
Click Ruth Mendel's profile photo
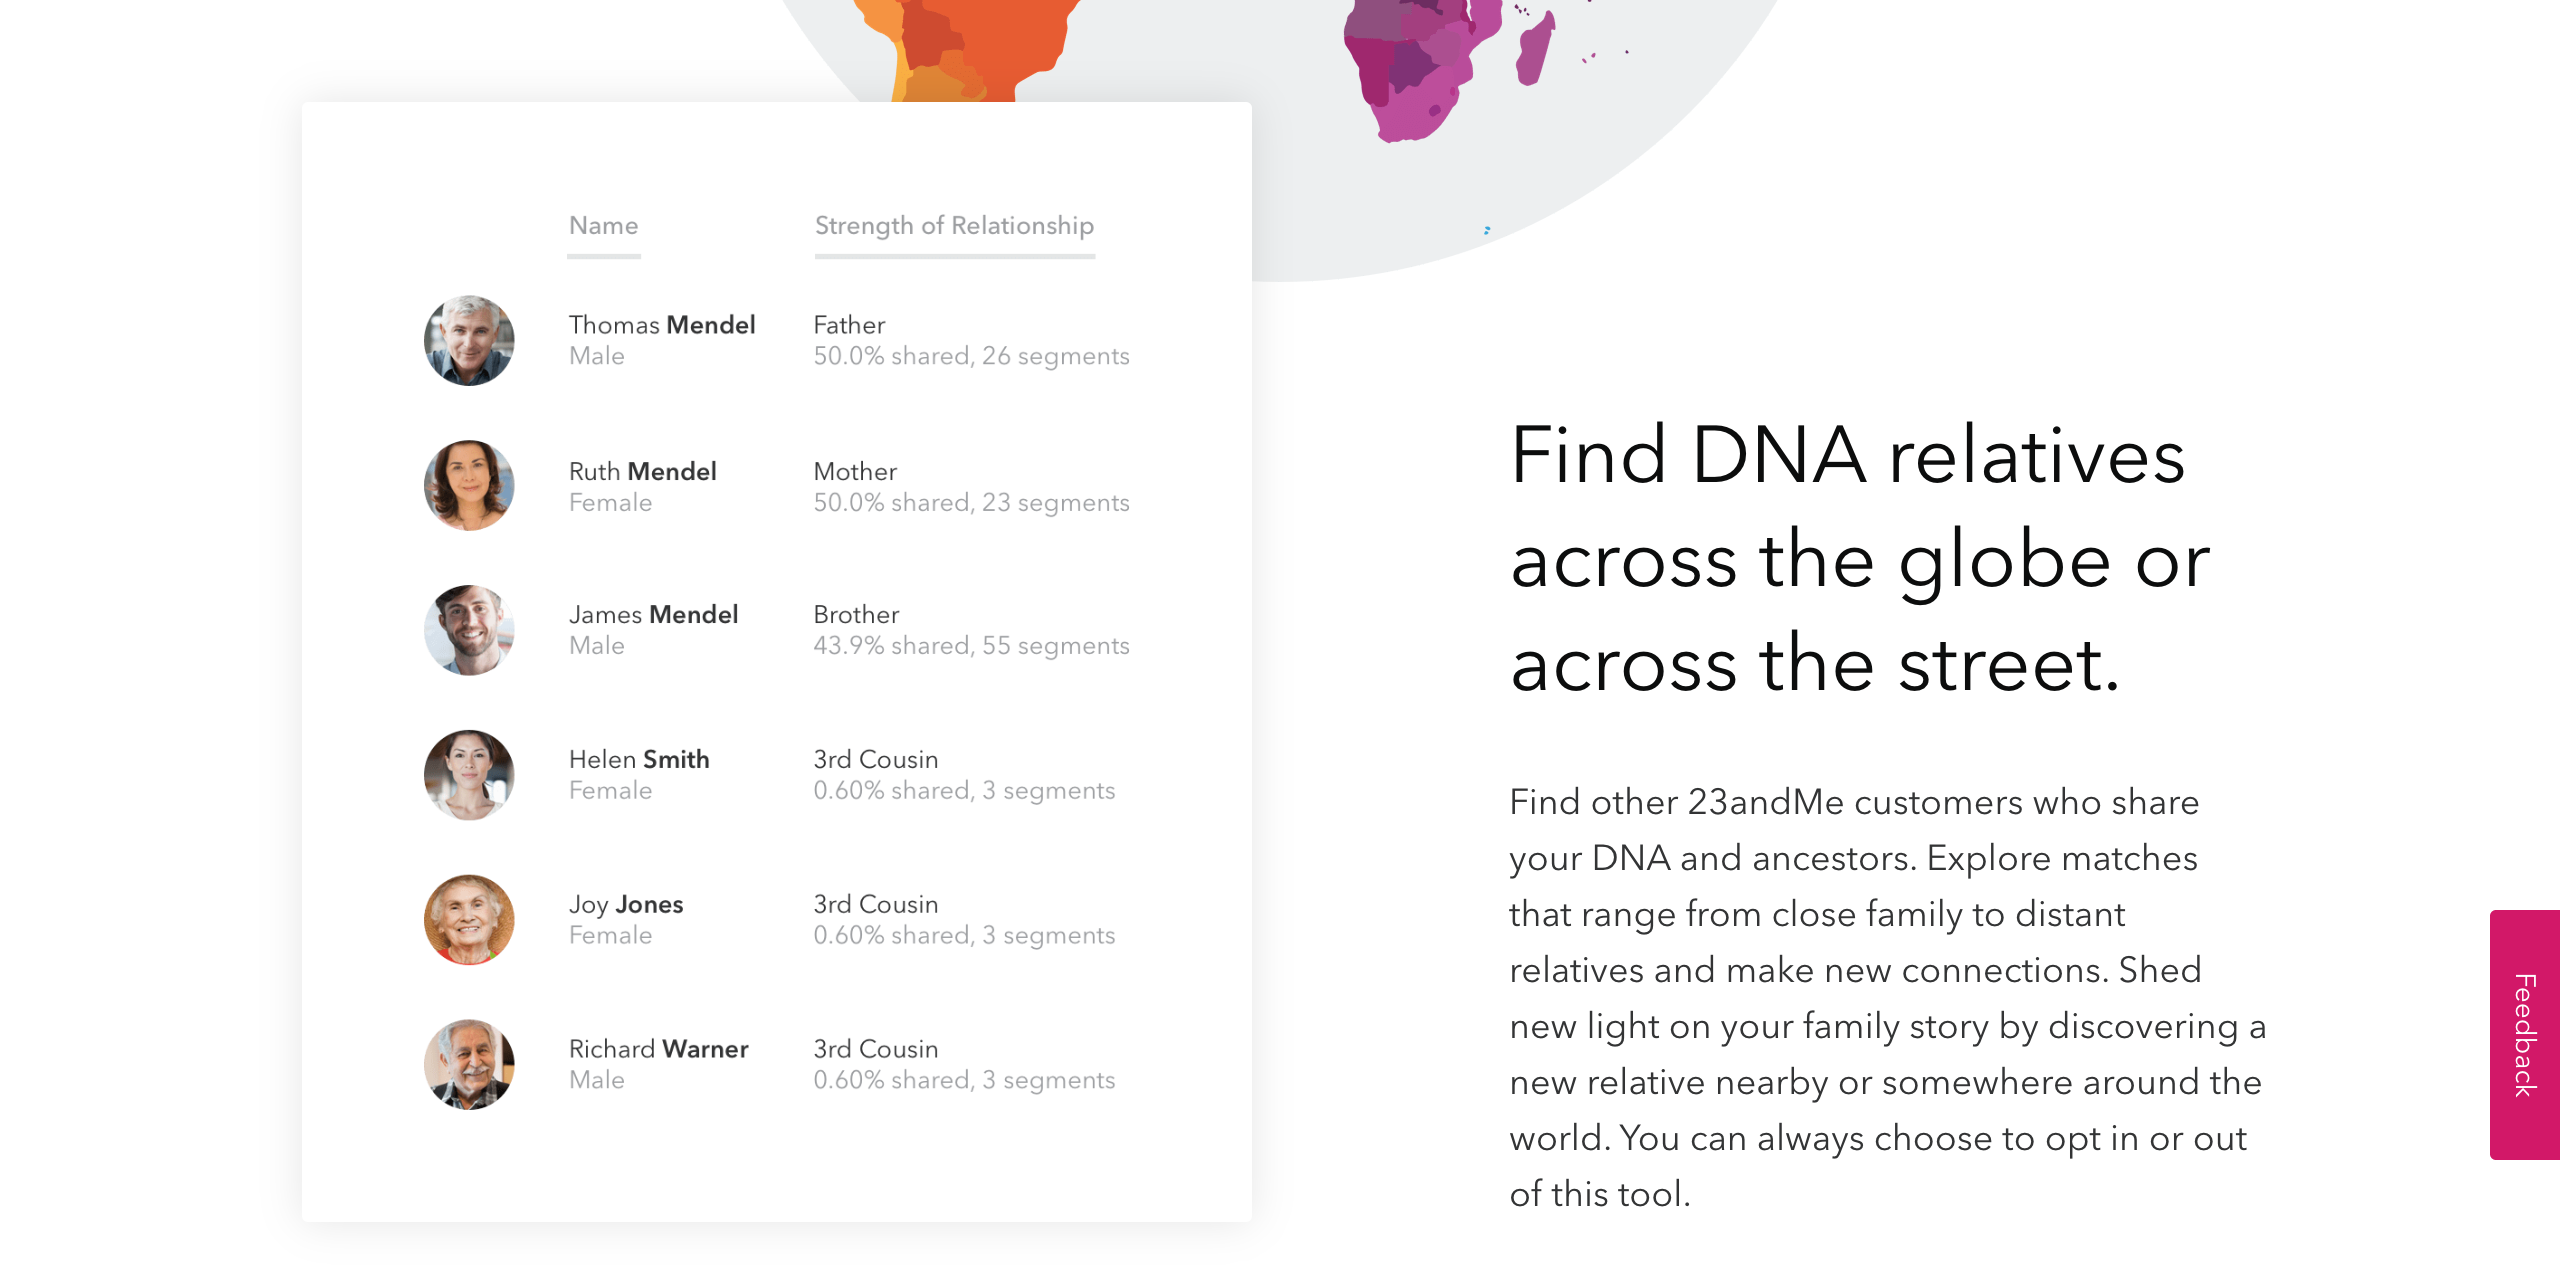tap(469, 485)
